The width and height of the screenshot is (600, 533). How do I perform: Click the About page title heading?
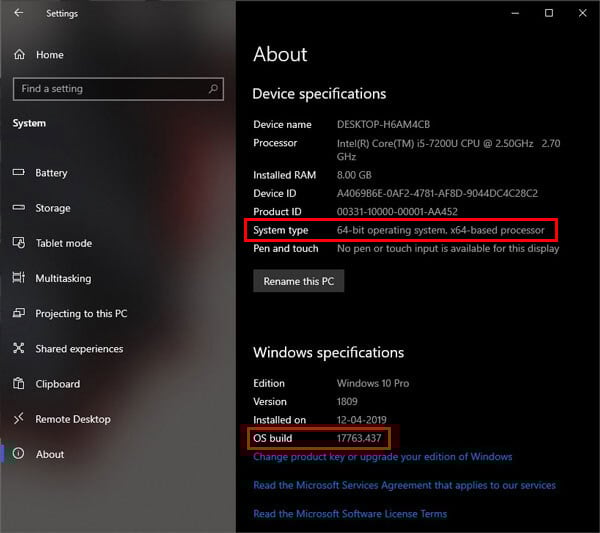280,54
